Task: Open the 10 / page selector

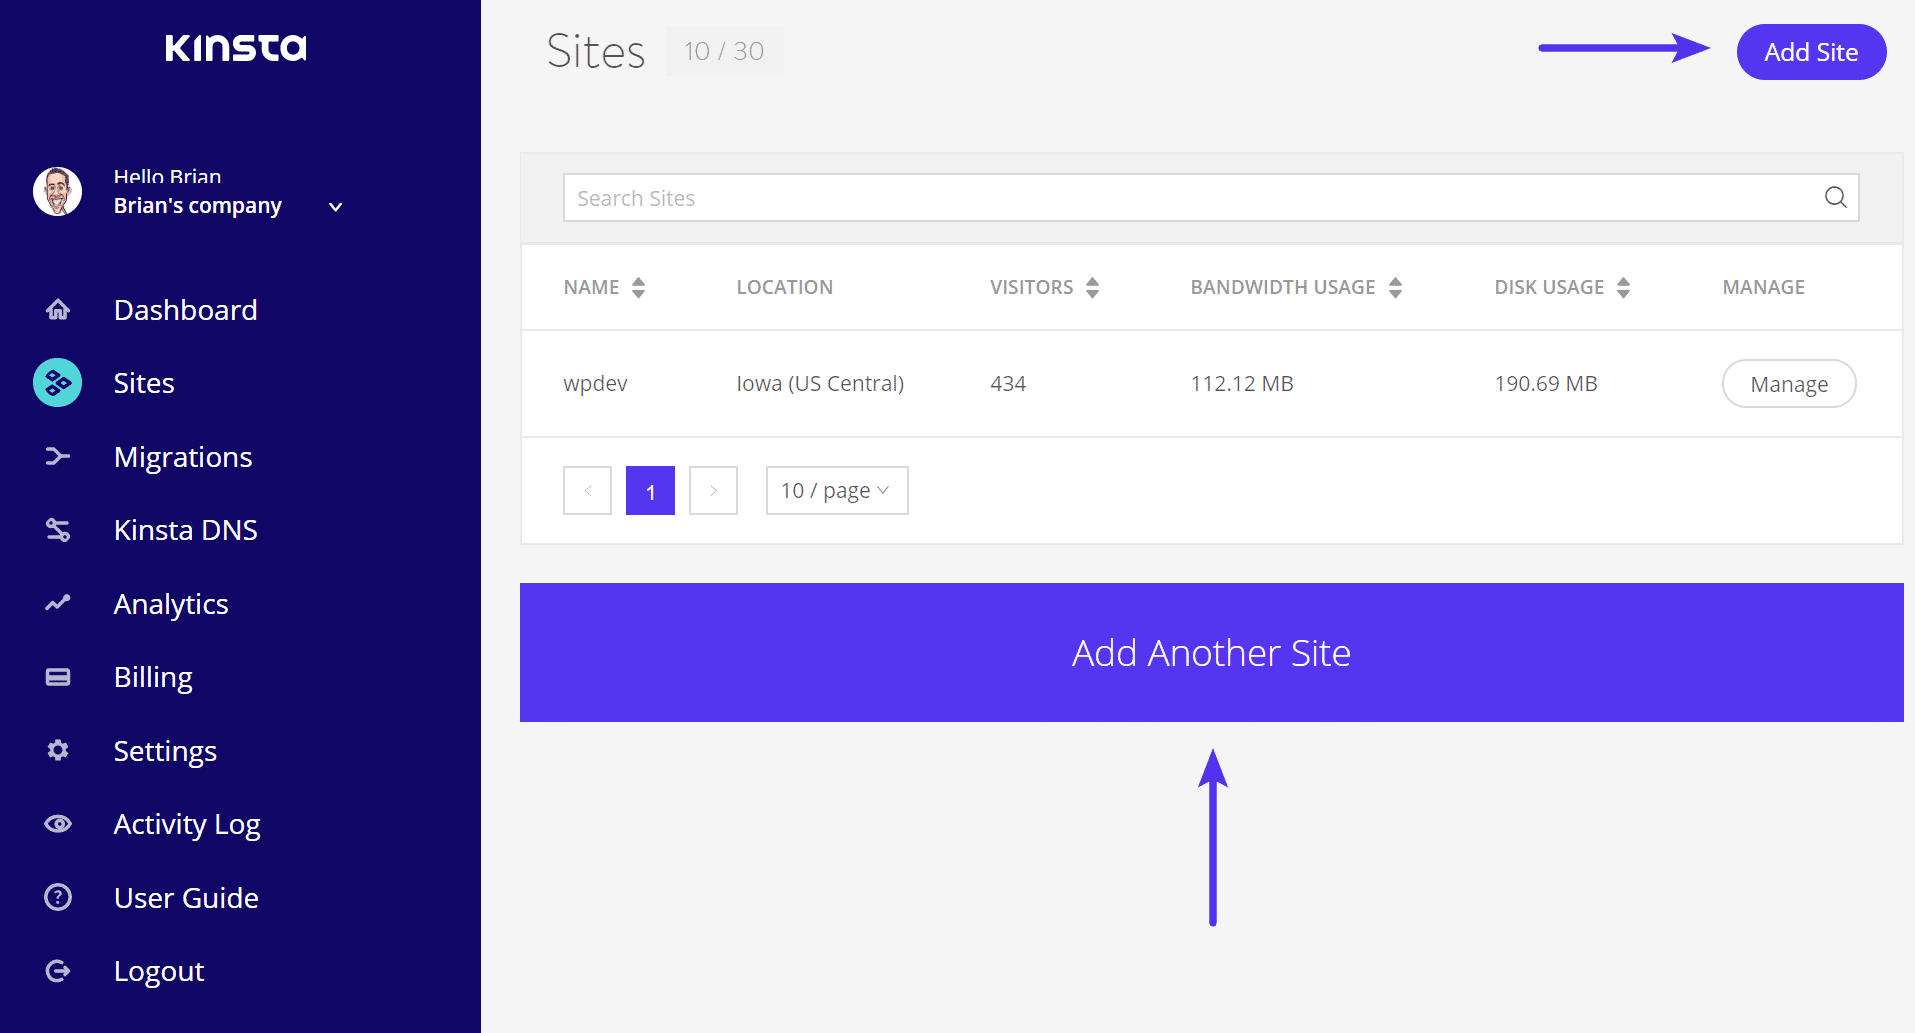Action: (x=836, y=490)
